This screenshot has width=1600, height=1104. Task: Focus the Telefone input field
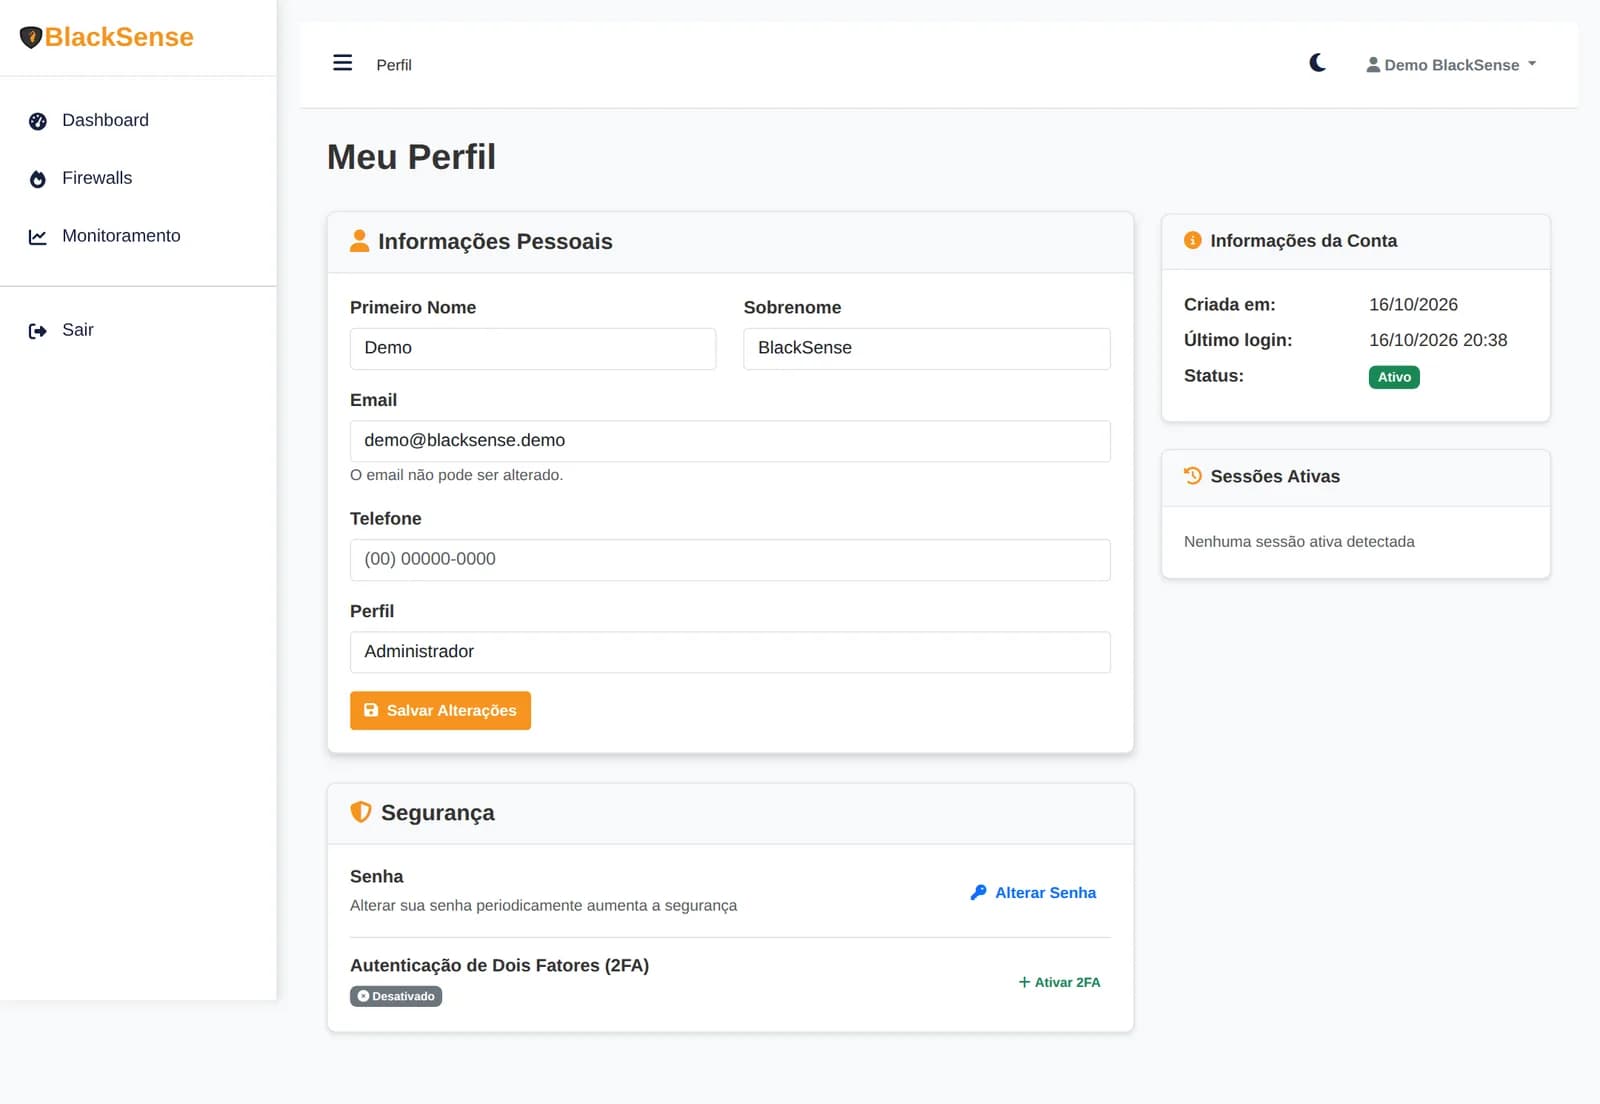730,559
